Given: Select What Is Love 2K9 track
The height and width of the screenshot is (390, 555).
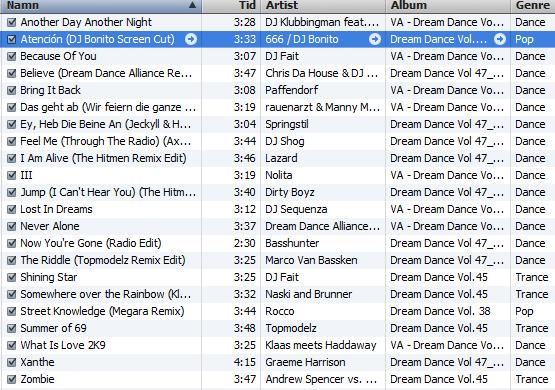Looking at the screenshot, I should [278, 345].
